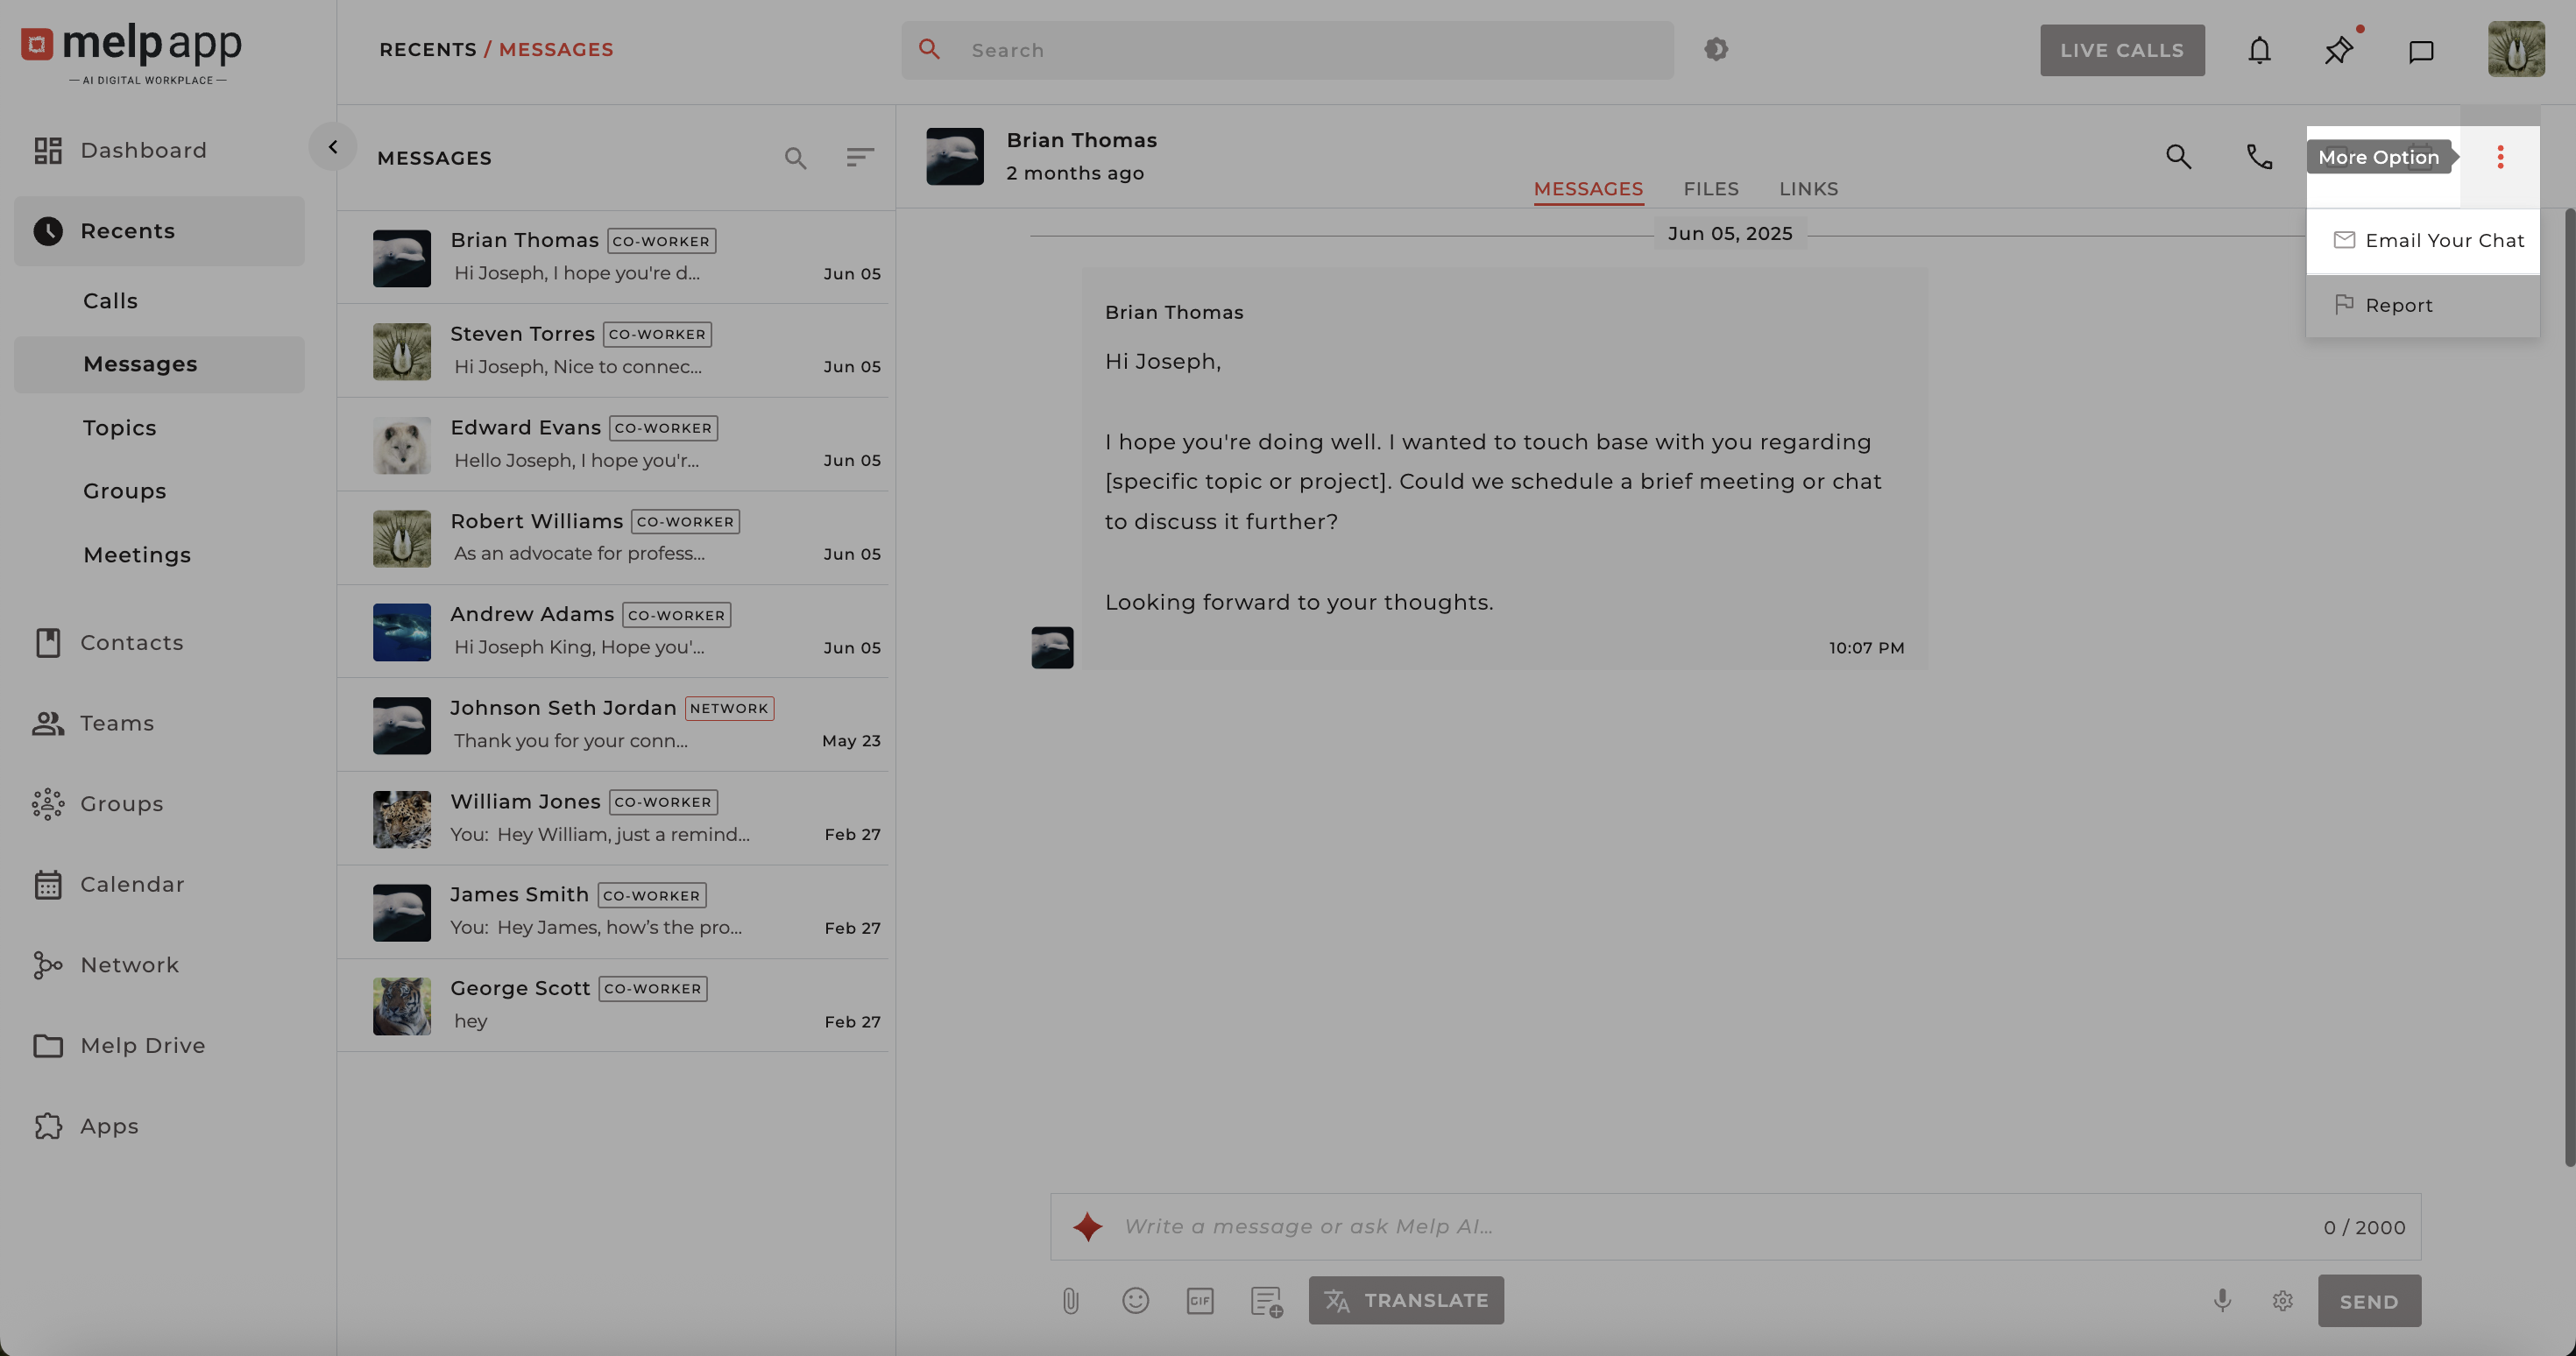Viewport: 2576px width, 1356px height.
Task: Switch to the FILES tab
Action: 1710,189
